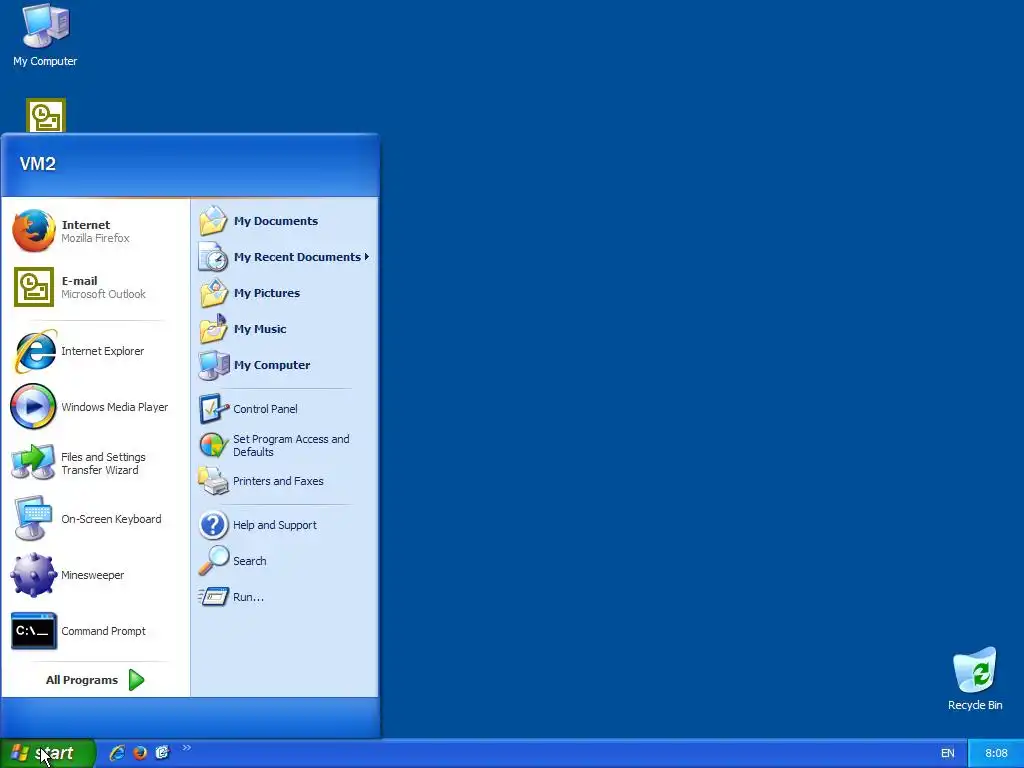The height and width of the screenshot is (768, 1024).
Task: Open Help and Support
Action: (x=284, y=525)
